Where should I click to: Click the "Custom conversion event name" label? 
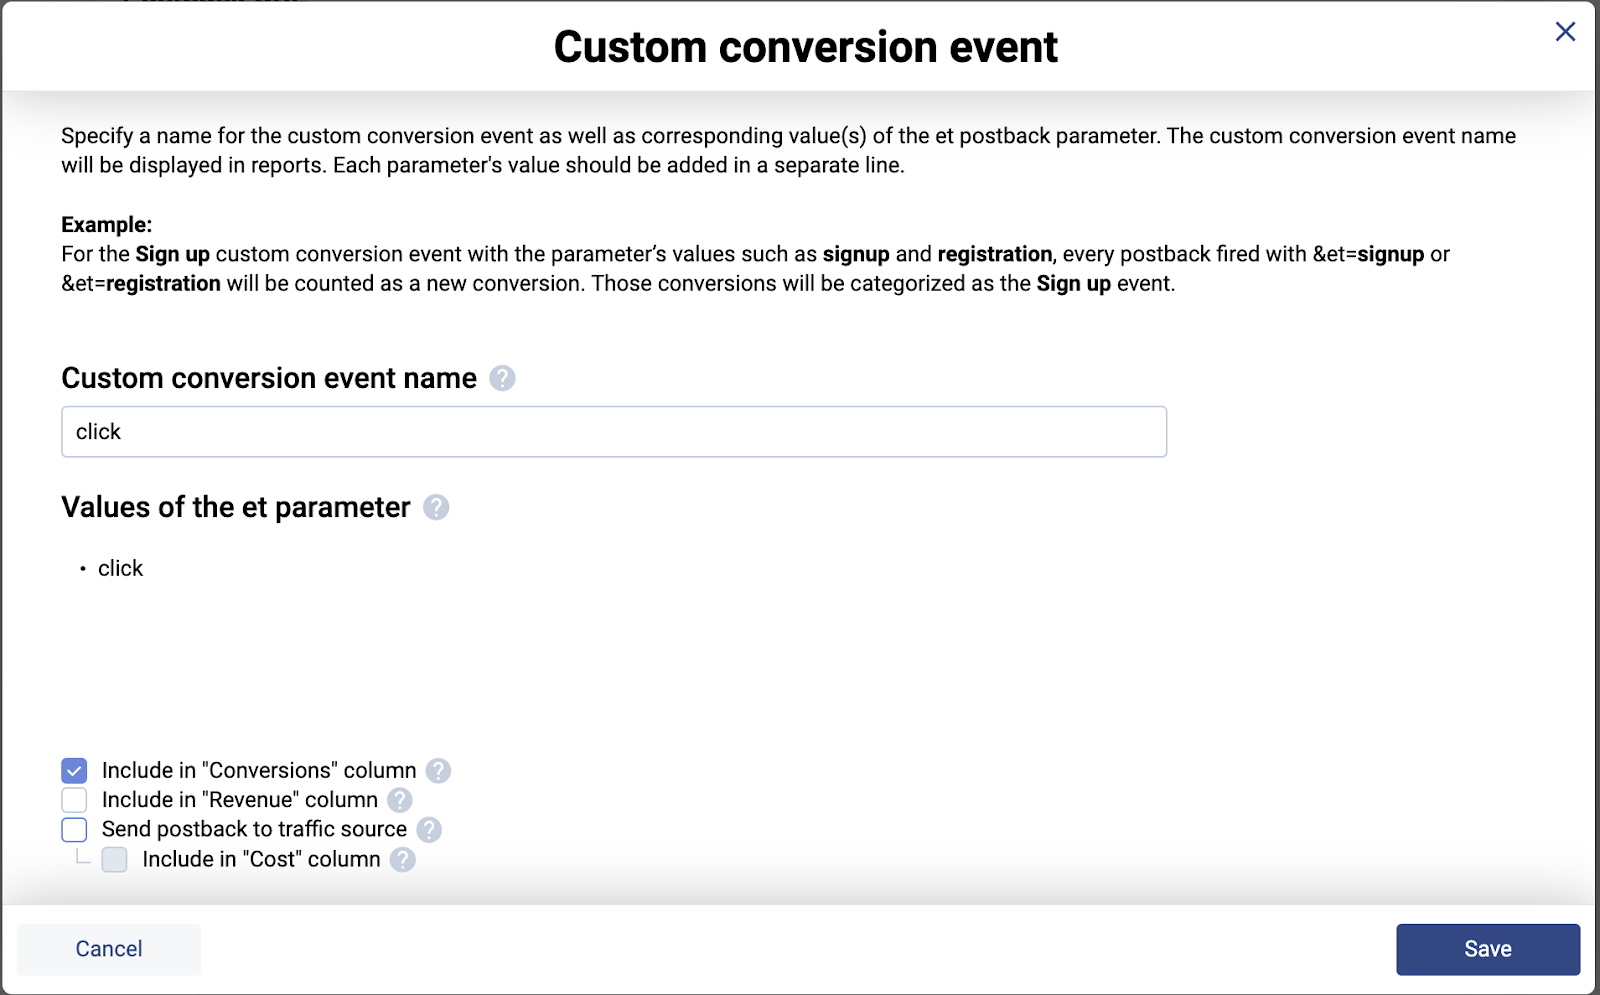tap(269, 378)
